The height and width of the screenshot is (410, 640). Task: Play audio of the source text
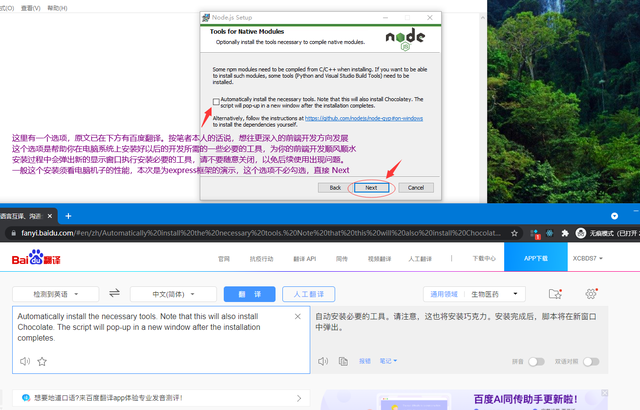click(25, 361)
